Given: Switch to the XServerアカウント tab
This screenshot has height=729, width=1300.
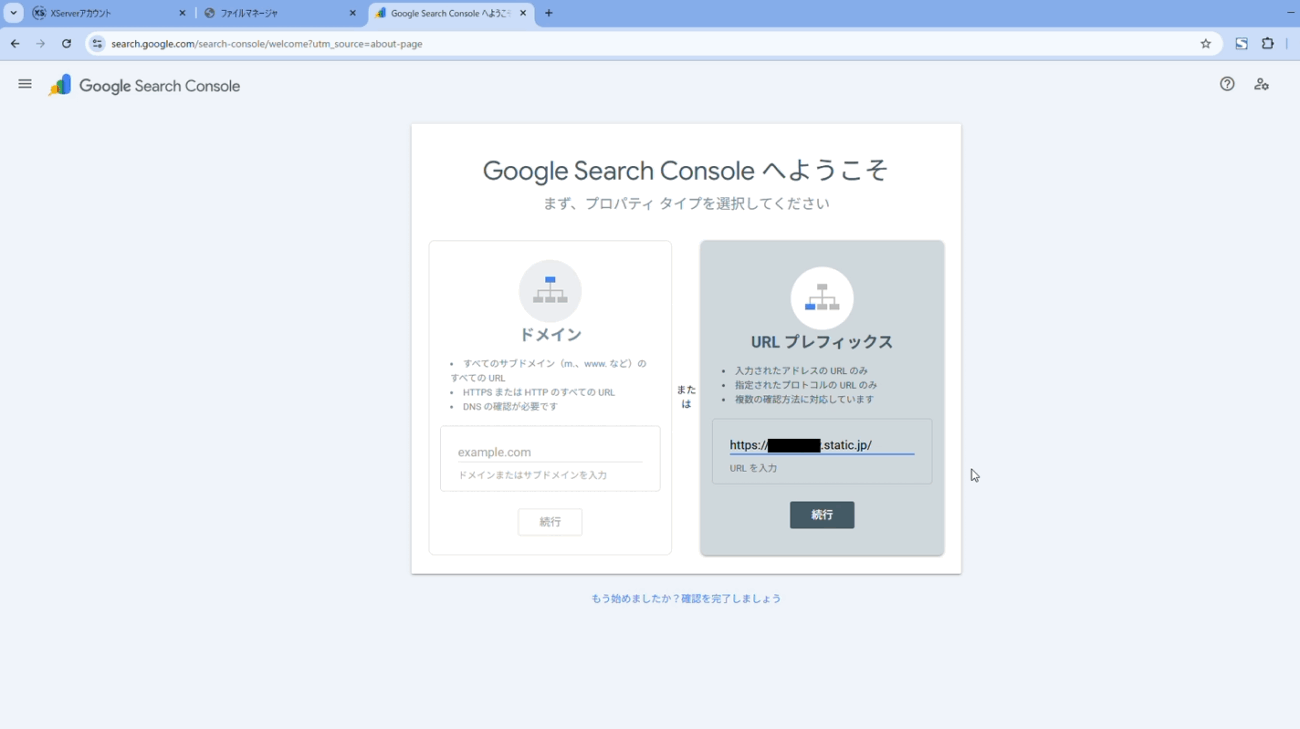Looking at the screenshot, I should (105, 13).
